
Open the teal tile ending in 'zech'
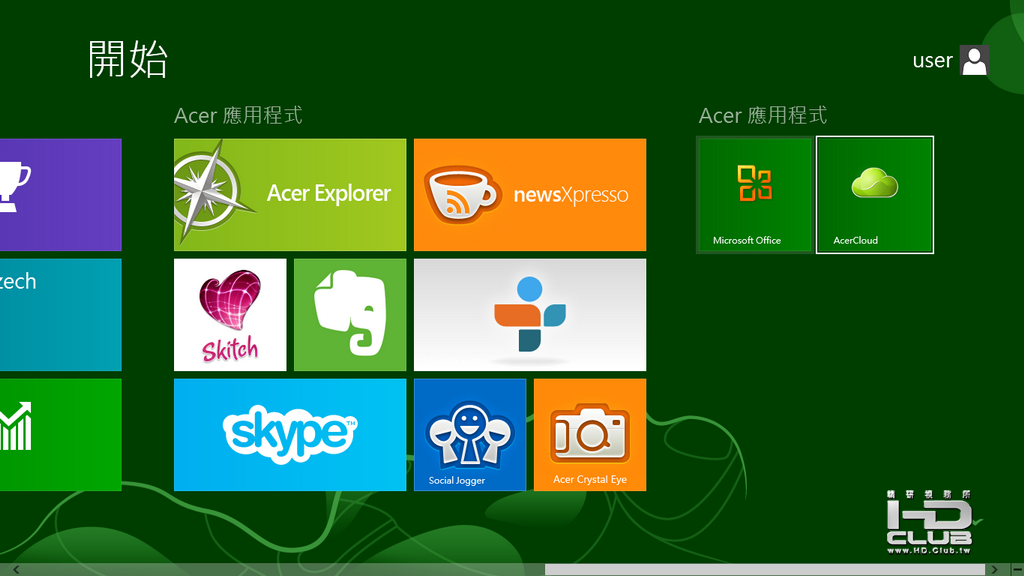pyautogui.click(x=61, y=315)
